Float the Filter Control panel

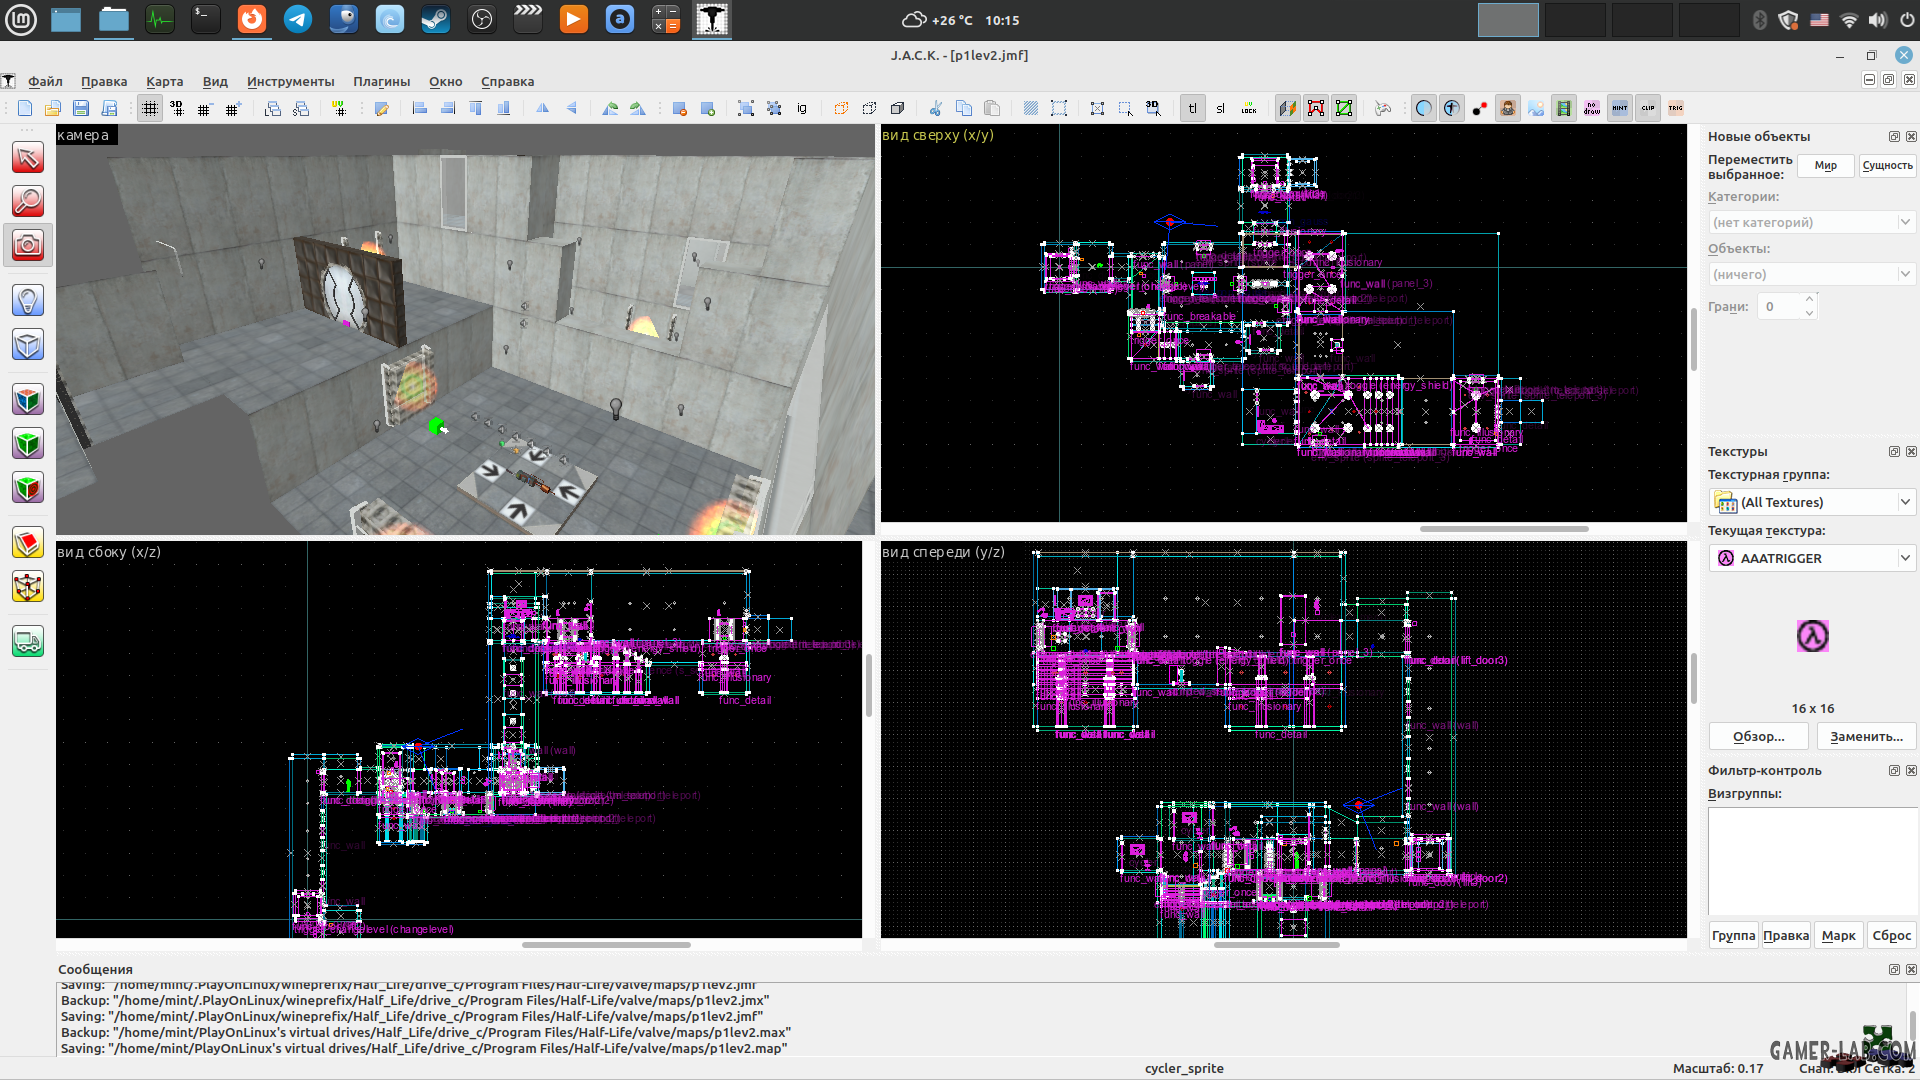pyautogui.click(x=1894, y=771)
